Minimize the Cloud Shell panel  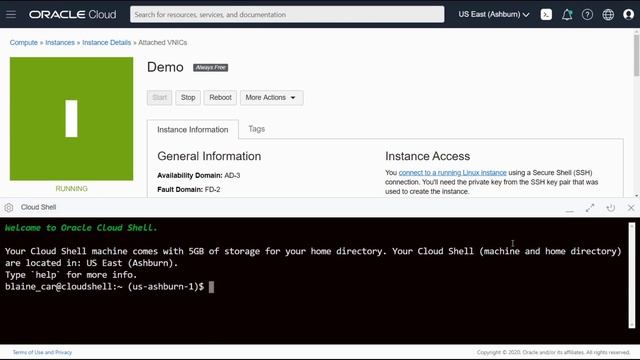[569, 210]
